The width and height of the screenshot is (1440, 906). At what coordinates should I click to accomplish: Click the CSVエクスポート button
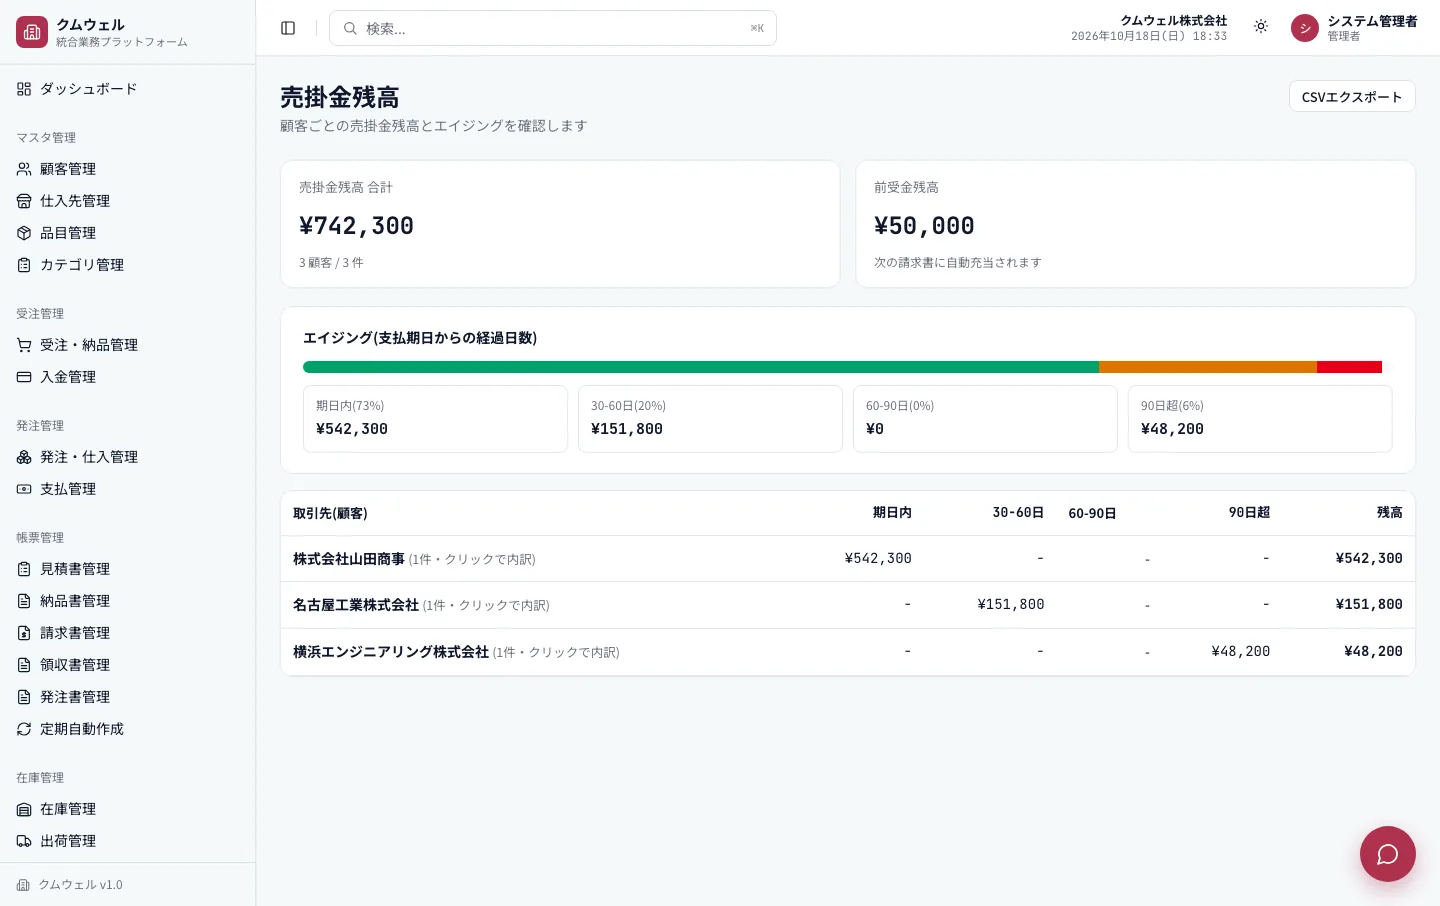1352,96
